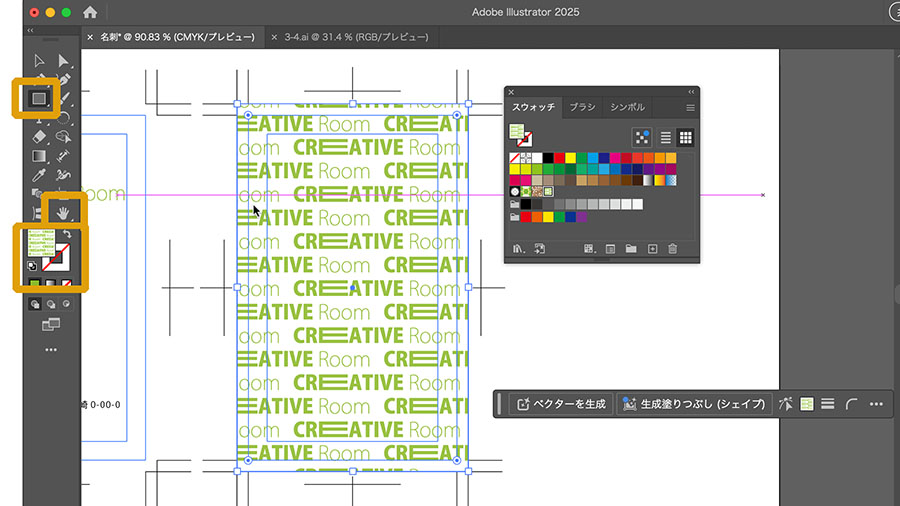Select the yellow-orange gradient swatch
Image resolution: width=900 pixels, height=506 pixels.
coord(660,180)
